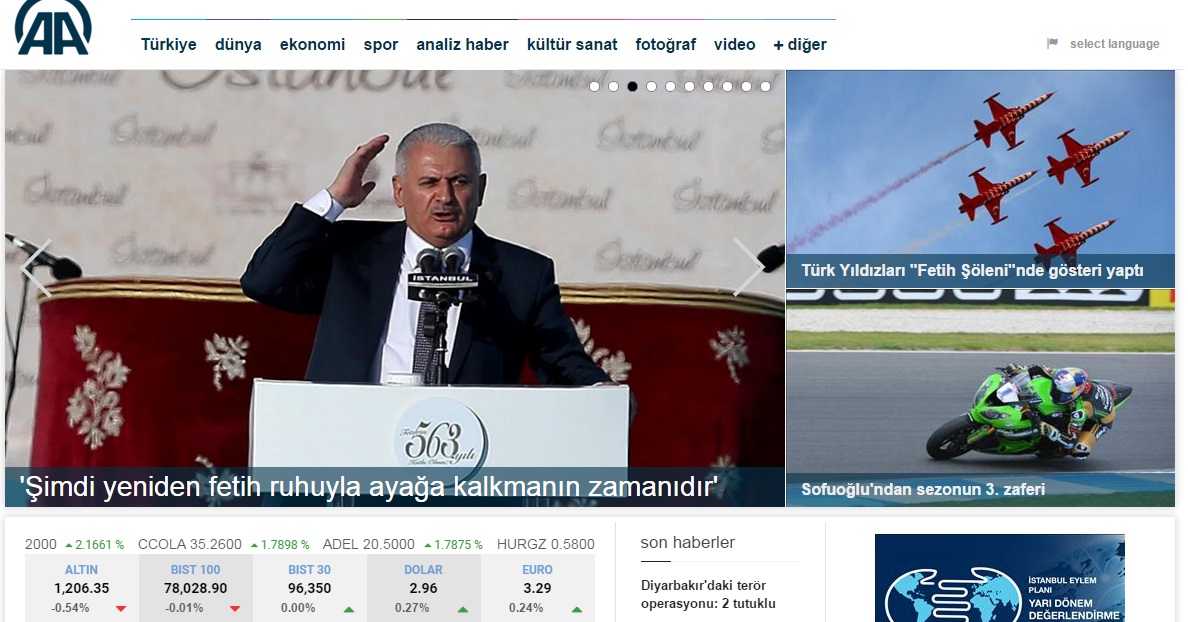Open Diyarbakır'daki terör operasyonu news item
The height and width of the screenshot is (622, 1188).
click(x=708, y=595)
